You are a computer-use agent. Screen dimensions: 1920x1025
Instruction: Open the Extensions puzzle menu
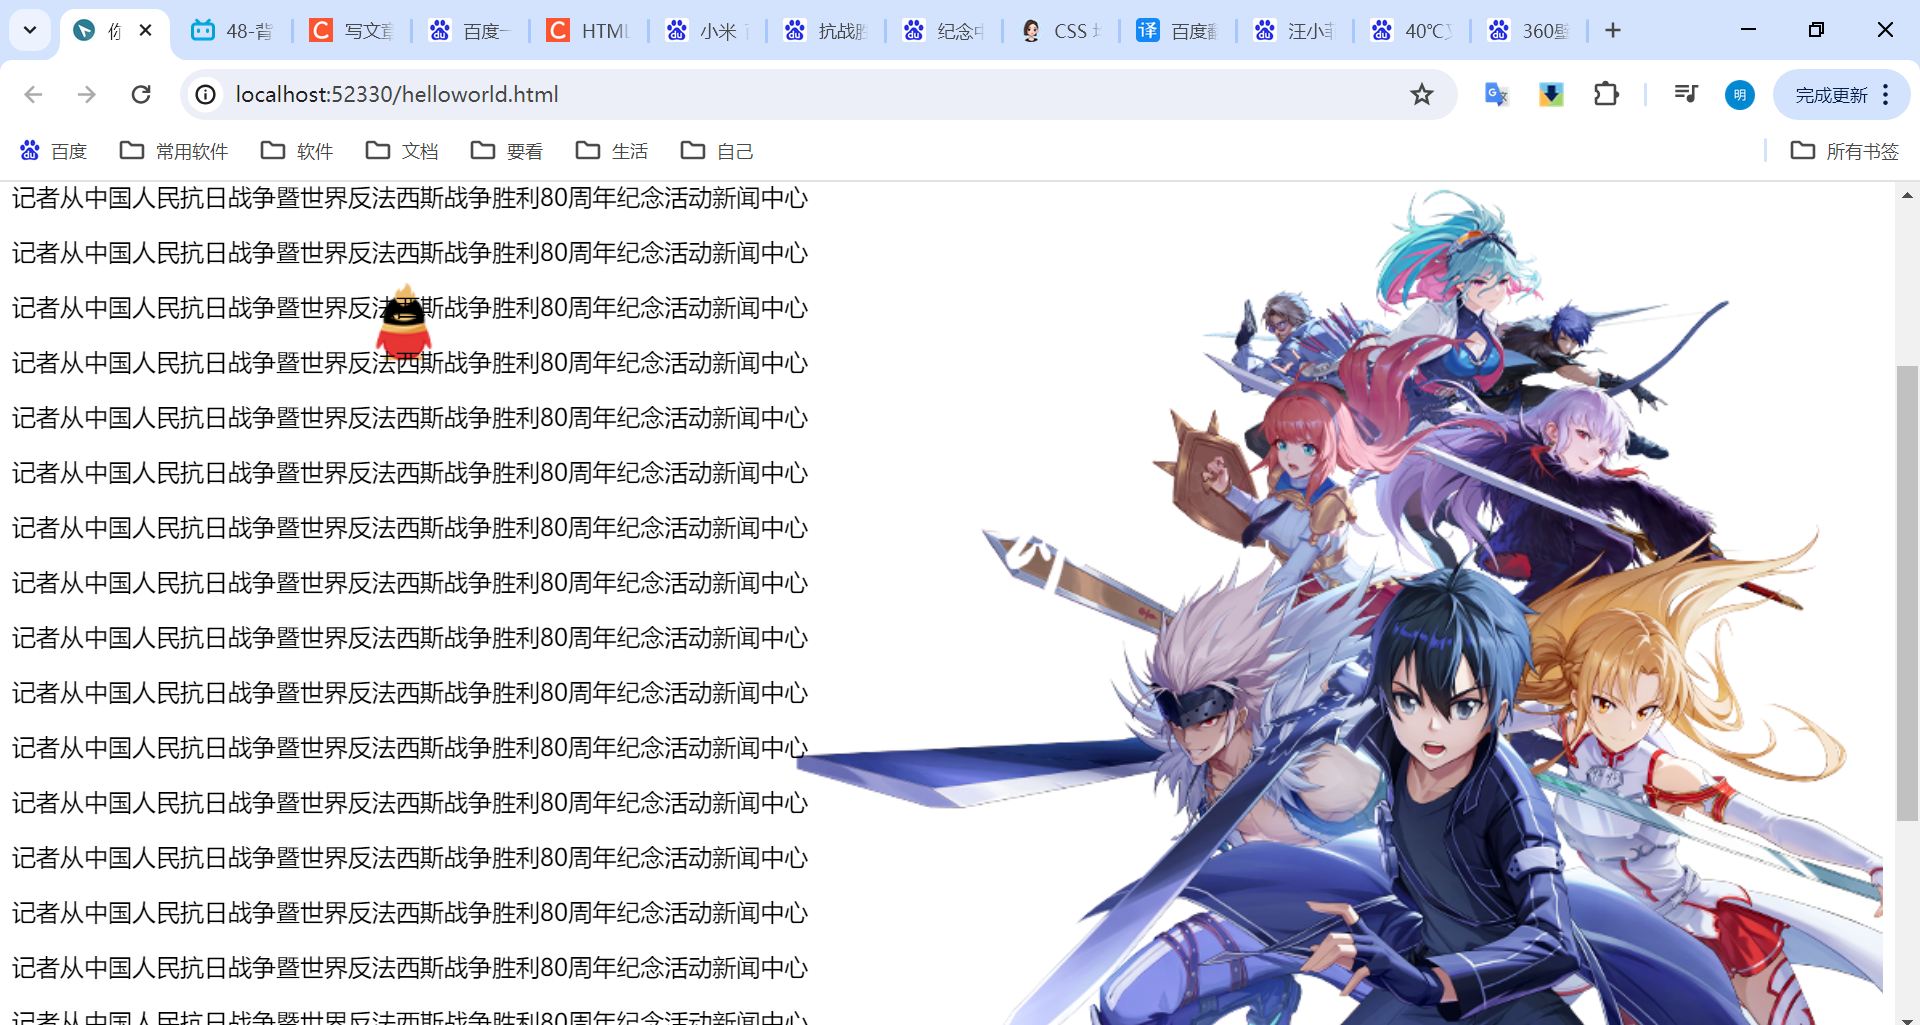click(1606, 94)
